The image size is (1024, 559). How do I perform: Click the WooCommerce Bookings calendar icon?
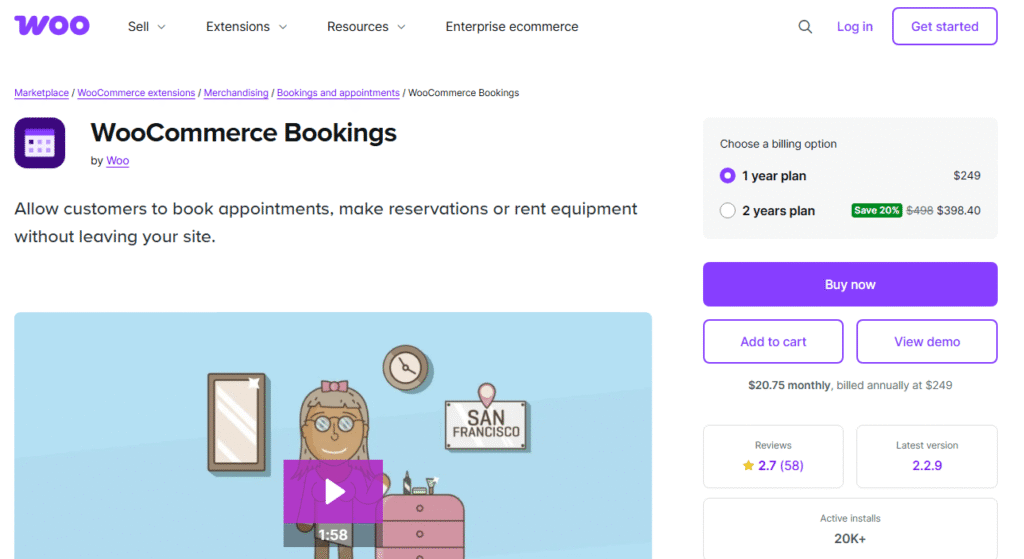tap(40, 143)
